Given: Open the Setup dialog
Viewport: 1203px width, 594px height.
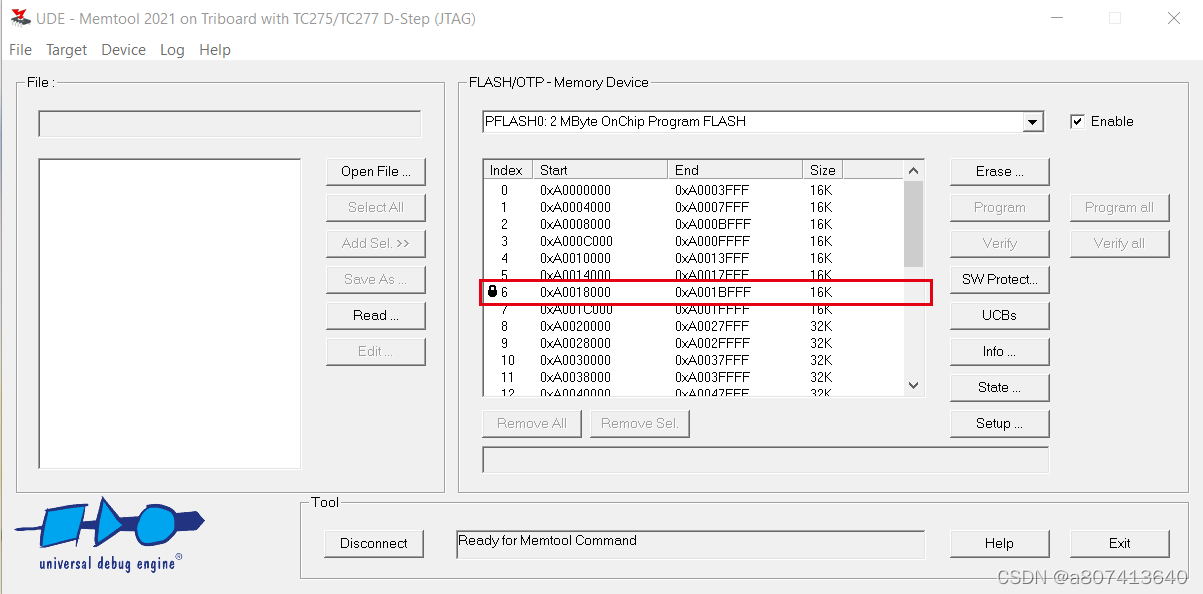Looking at the screenshot, I should 1000,423.
